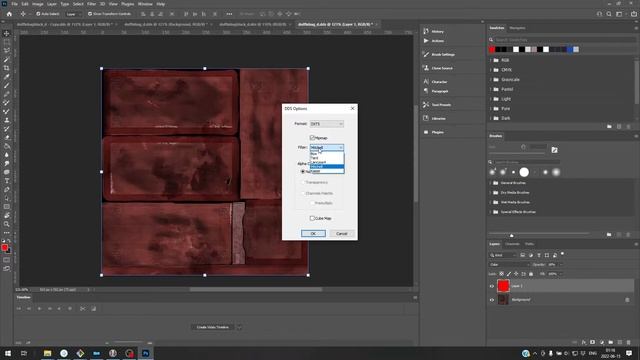Viewport: 640px width, 360px height.
Task: Click the search icon in the top bar
Action: (609, 14)
